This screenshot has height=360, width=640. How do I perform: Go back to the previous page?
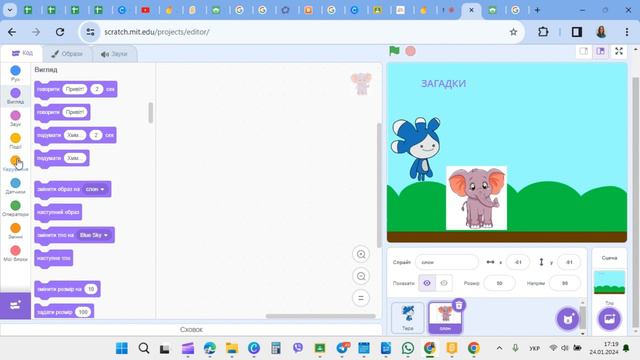[x=12, y=32]
